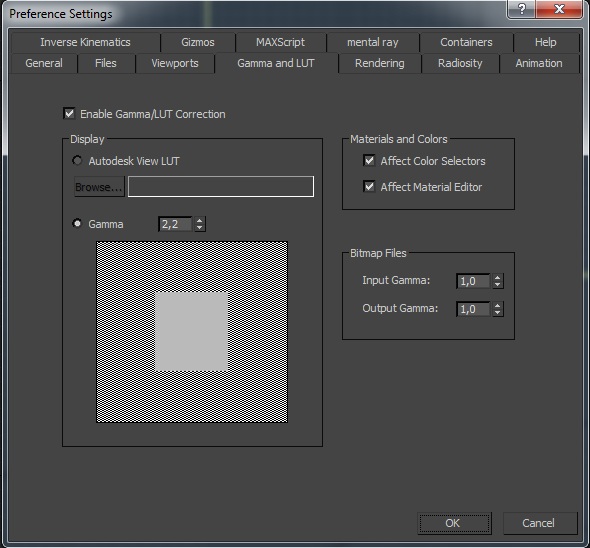Decrease the display Gamma spinner down arrow

[x=200, y=228]
